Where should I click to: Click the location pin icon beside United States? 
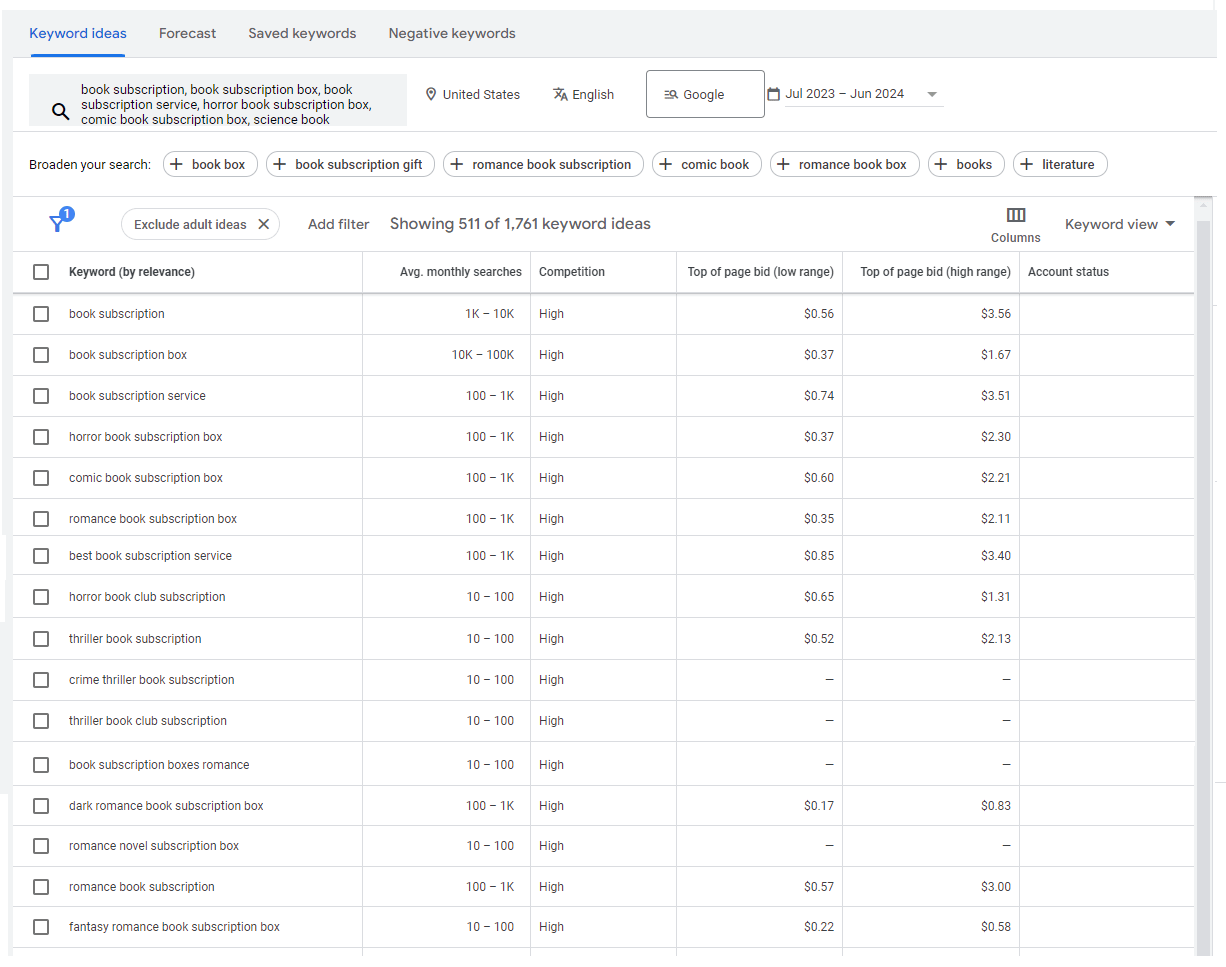[430, 94]
